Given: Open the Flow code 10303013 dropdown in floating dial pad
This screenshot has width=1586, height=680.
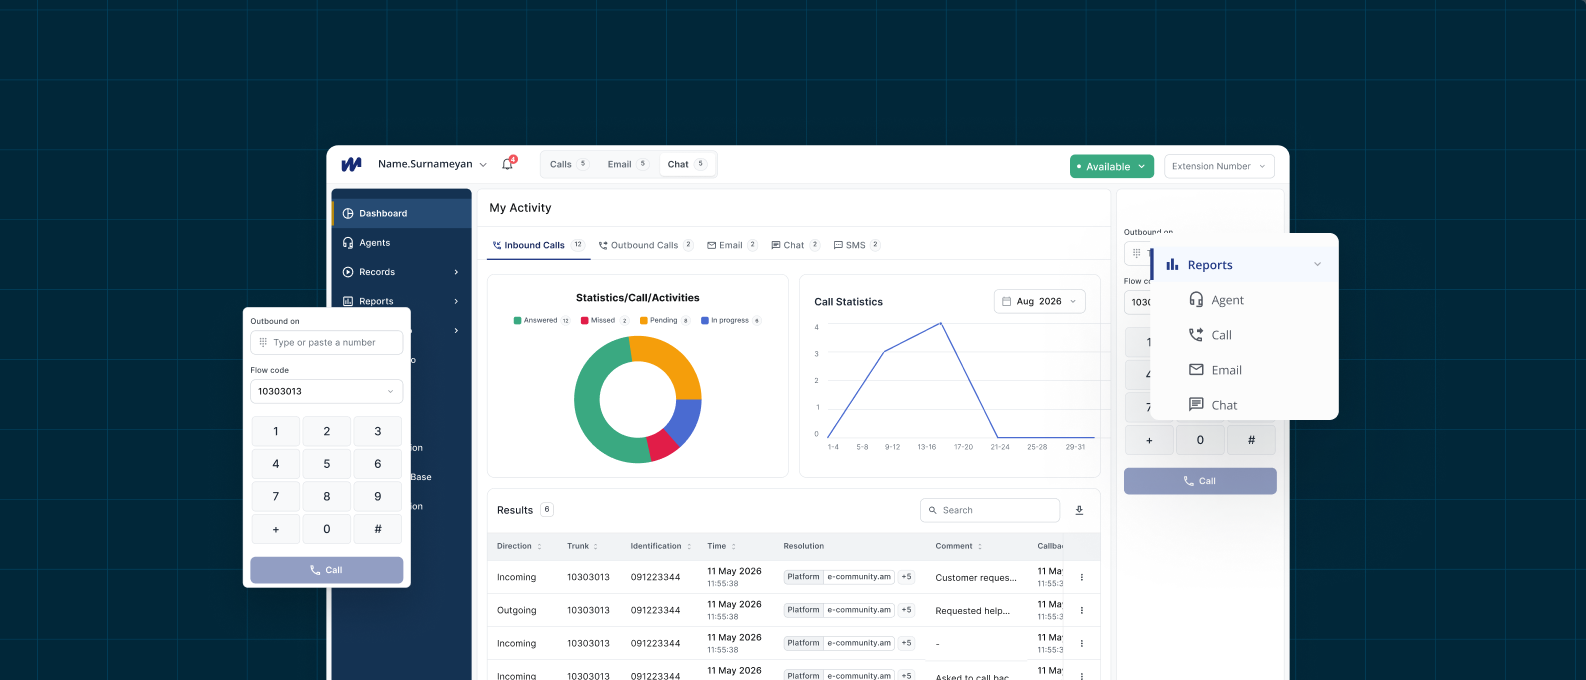Looking at the screenshot, I should [326, 391].
